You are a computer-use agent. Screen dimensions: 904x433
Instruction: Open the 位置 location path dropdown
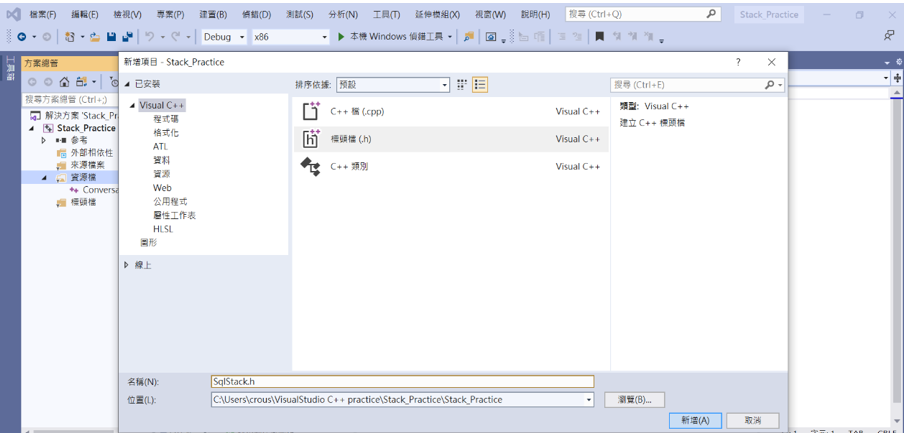588,400
